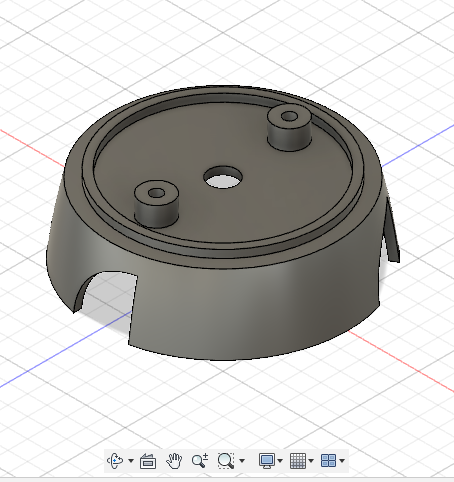The height and width of the screenshot is (482, 454).
Task: Click the Look At tool
Action: click(x=148, y=461)
